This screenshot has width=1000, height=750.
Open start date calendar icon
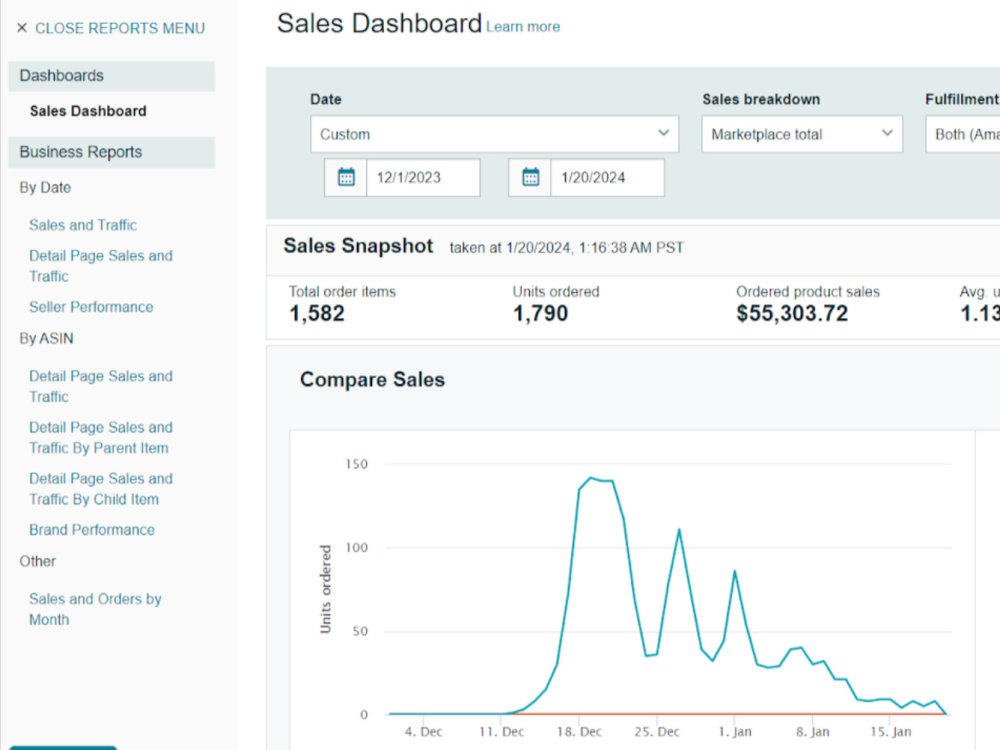click(x=346, y=177)
